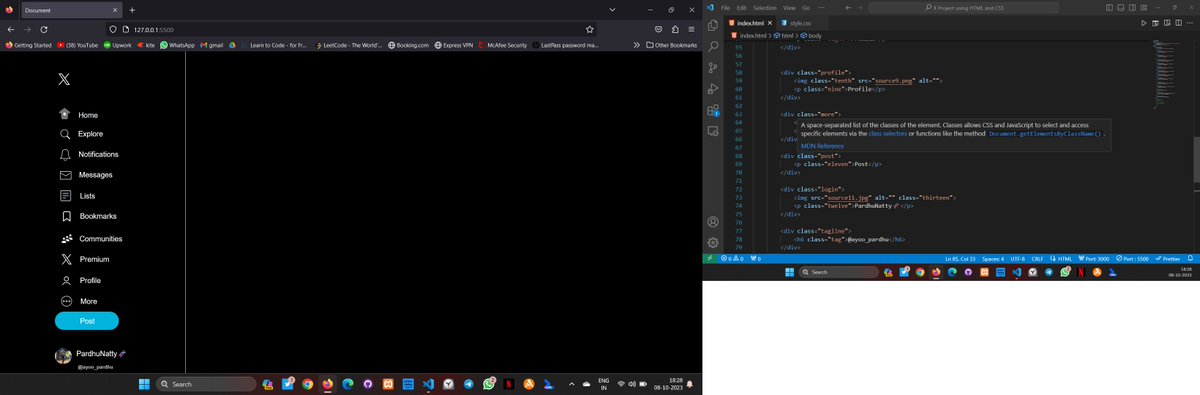Open the Source Control view in VS Code
This screenshot has height=395, width=1200.
point(713,67)
